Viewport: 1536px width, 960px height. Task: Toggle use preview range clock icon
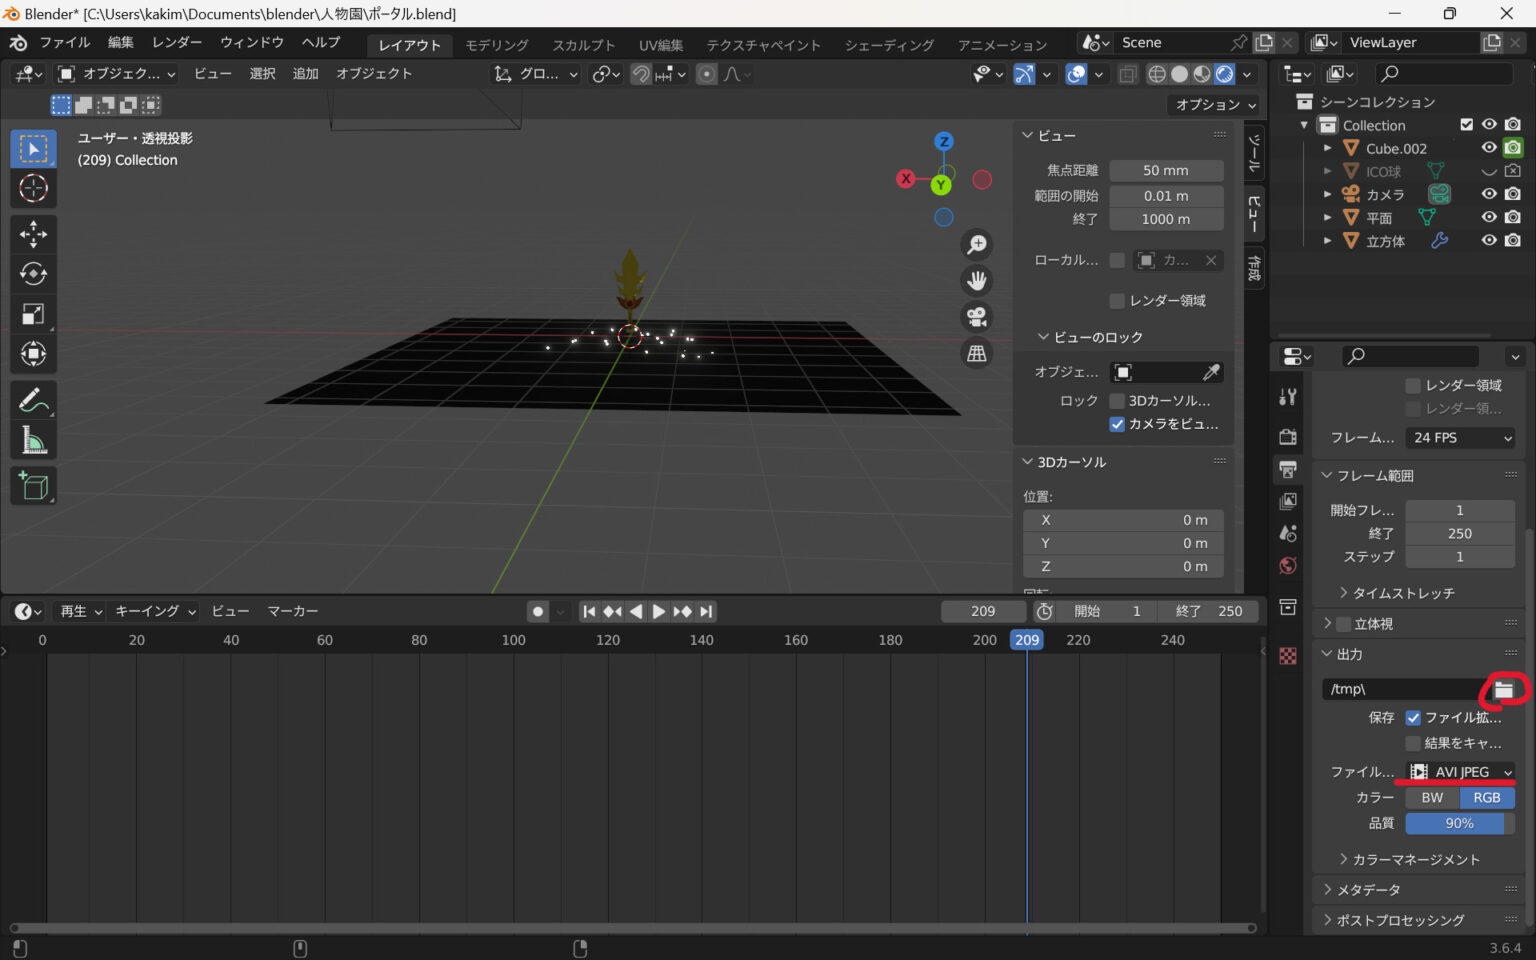pos(1044,611)
